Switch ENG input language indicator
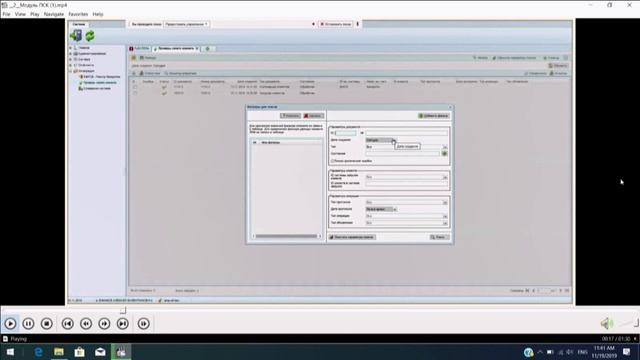640x360 pixels. [582, 352]
